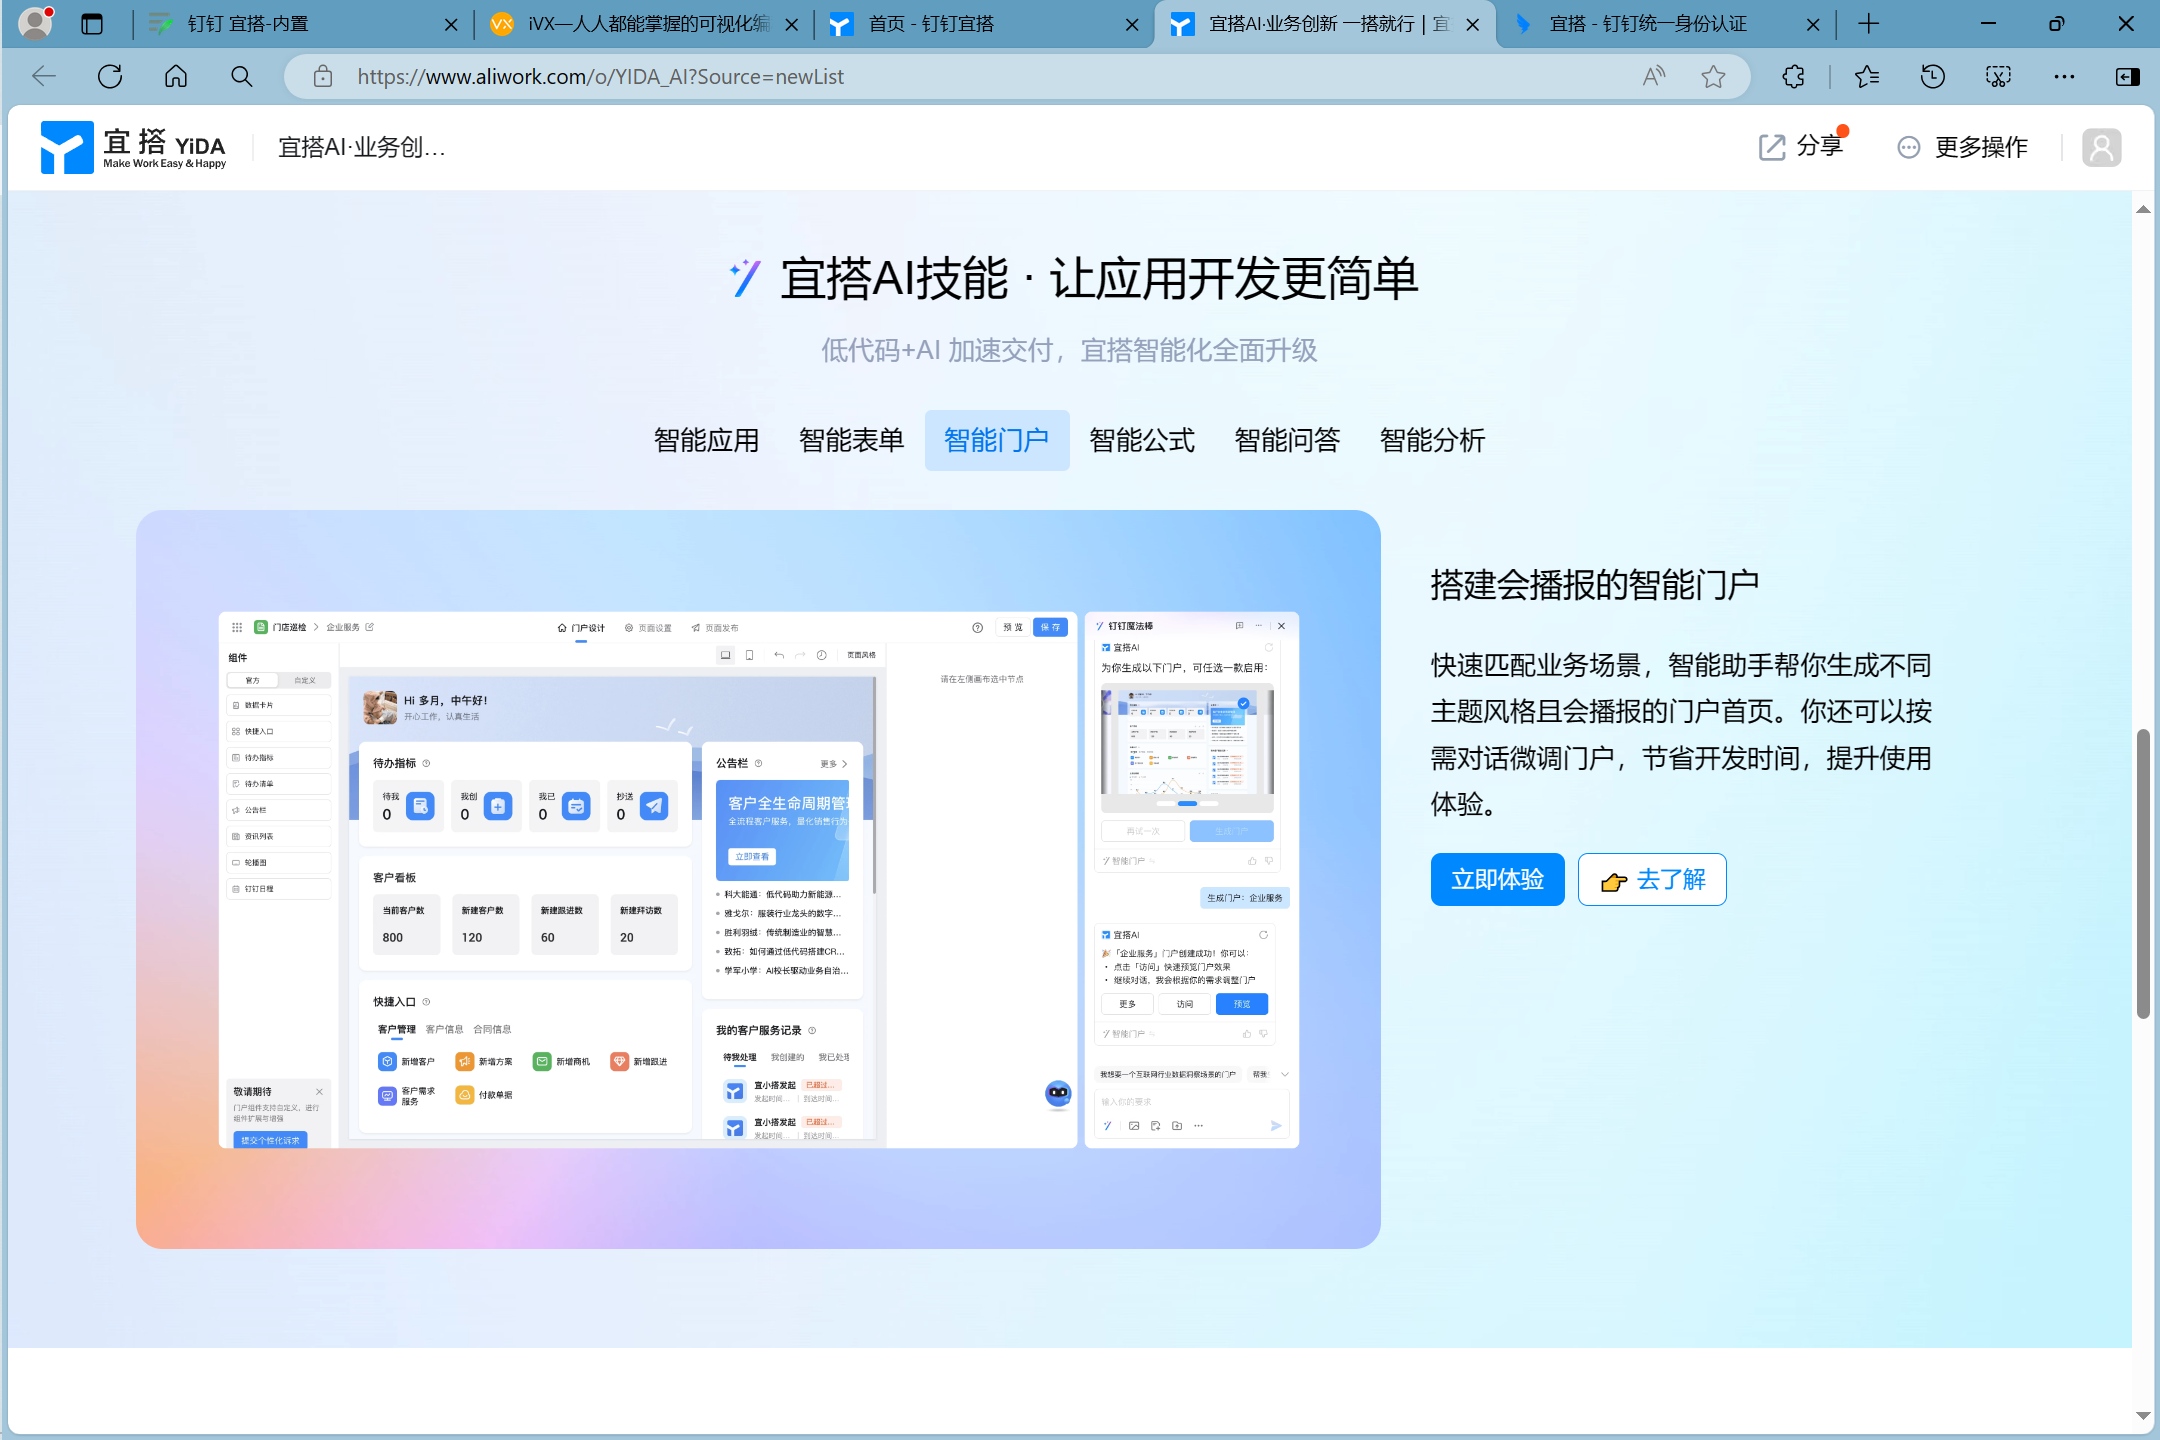Open browser extensions puzzle icon
The image size is (2160, 1440).
(1794, 76)
